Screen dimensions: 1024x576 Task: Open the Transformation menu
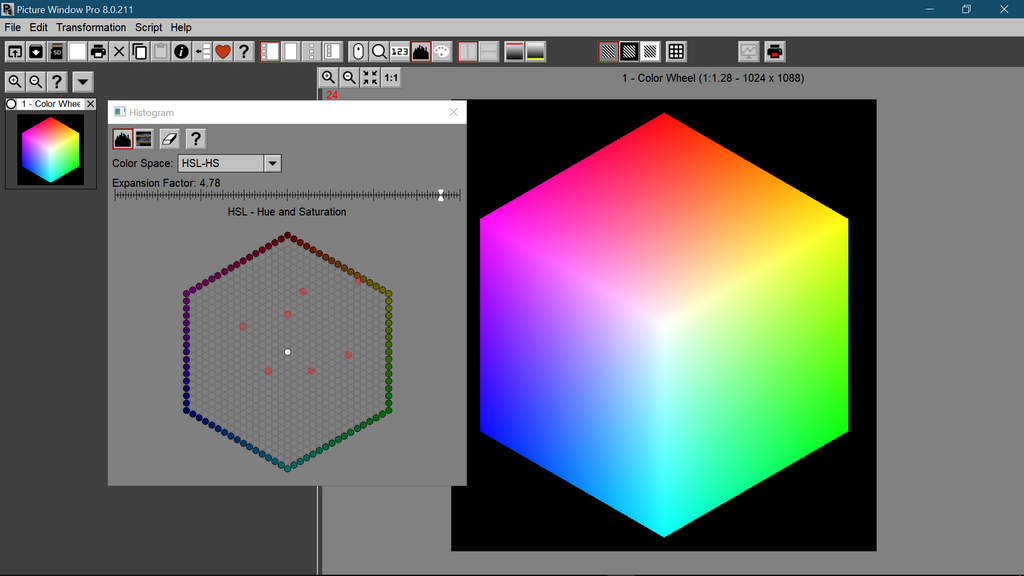pyautogui.click(x=91, y=27)
